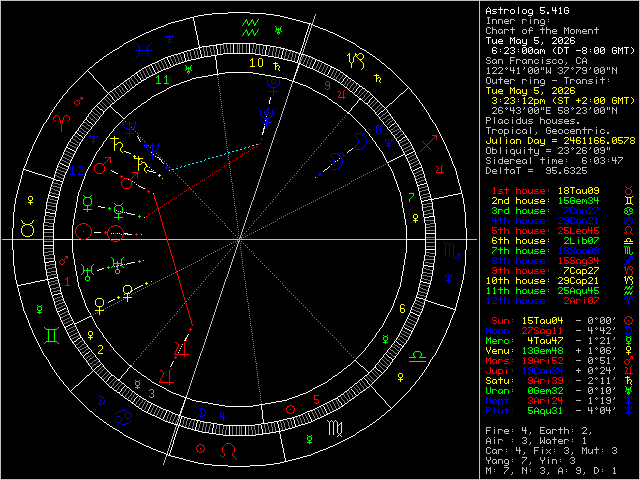Click the Aquarius symbol on the 11th house row
Image resolution: width=640 pixels, height=480 pixels.
tap(629, 291)
